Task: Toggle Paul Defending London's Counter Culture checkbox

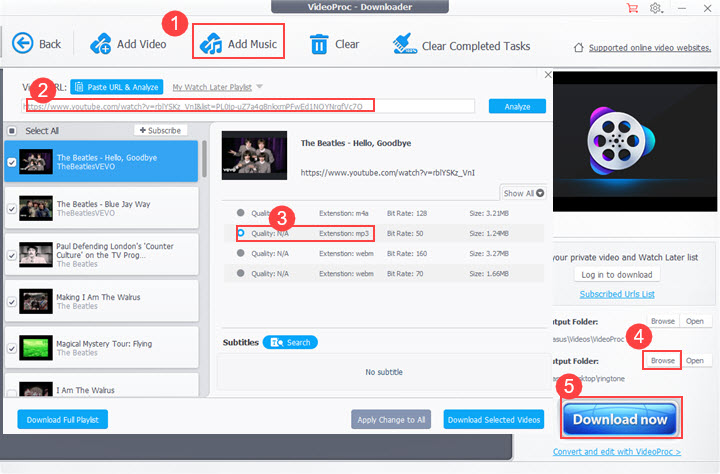Action: coord(12,255)
